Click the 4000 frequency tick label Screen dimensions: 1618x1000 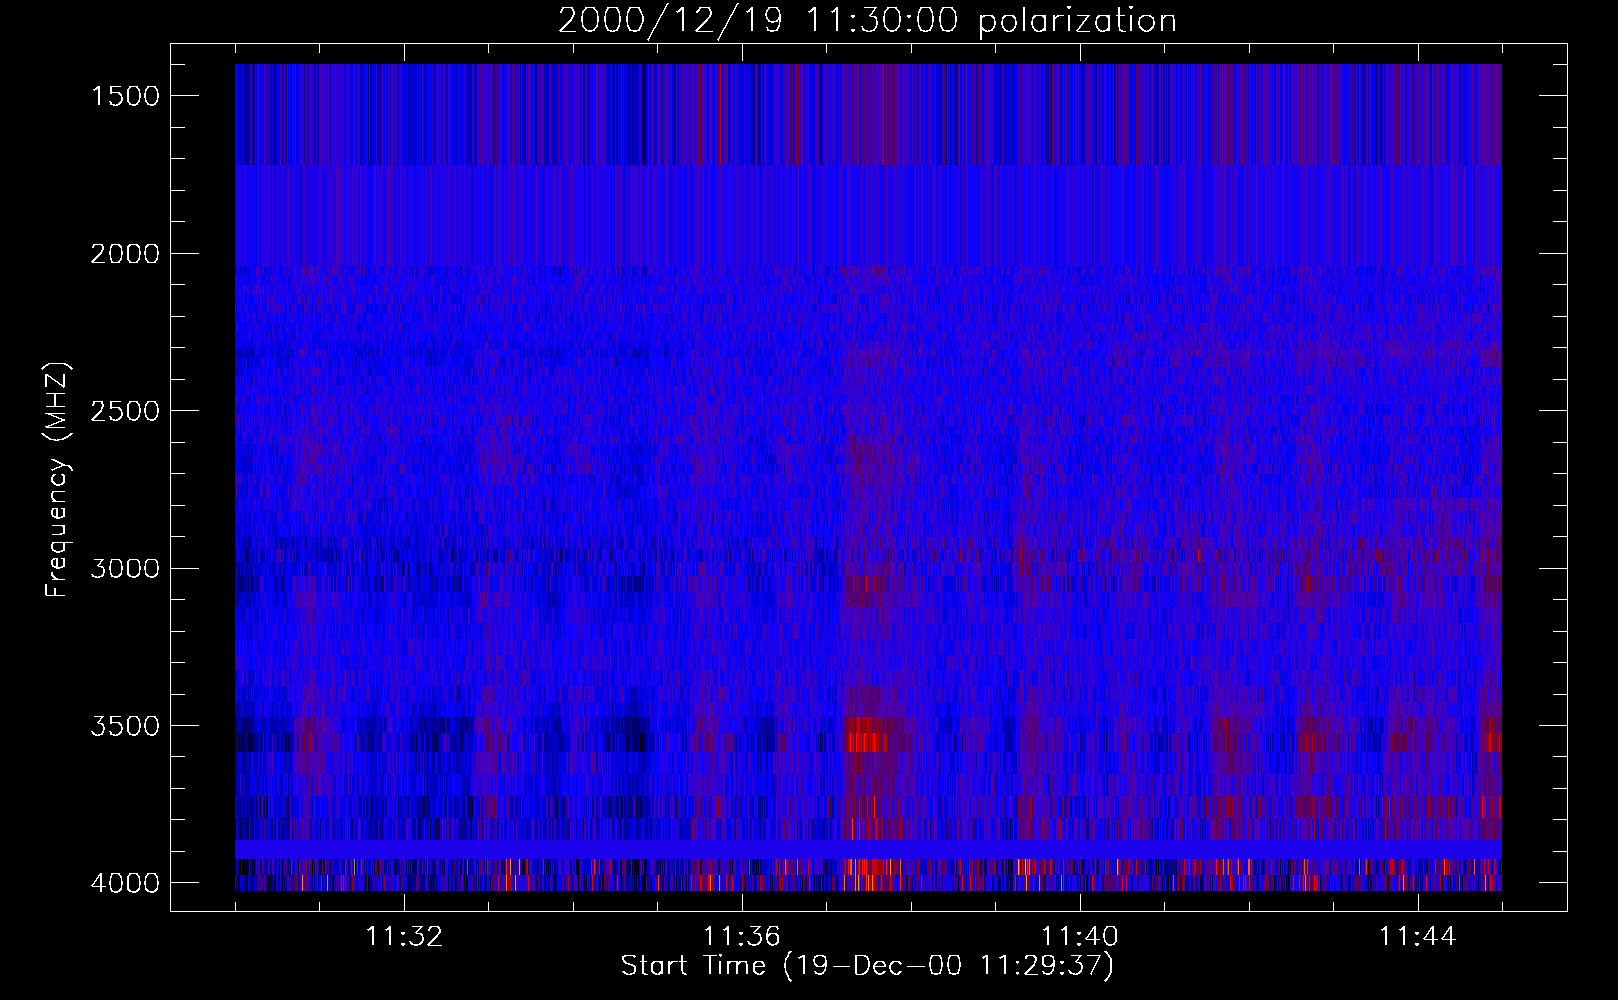point(125,883)
